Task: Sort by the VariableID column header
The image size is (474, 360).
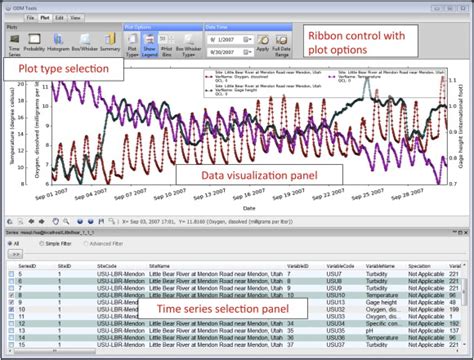Action: pyautogui.click(x=298, y=266)
